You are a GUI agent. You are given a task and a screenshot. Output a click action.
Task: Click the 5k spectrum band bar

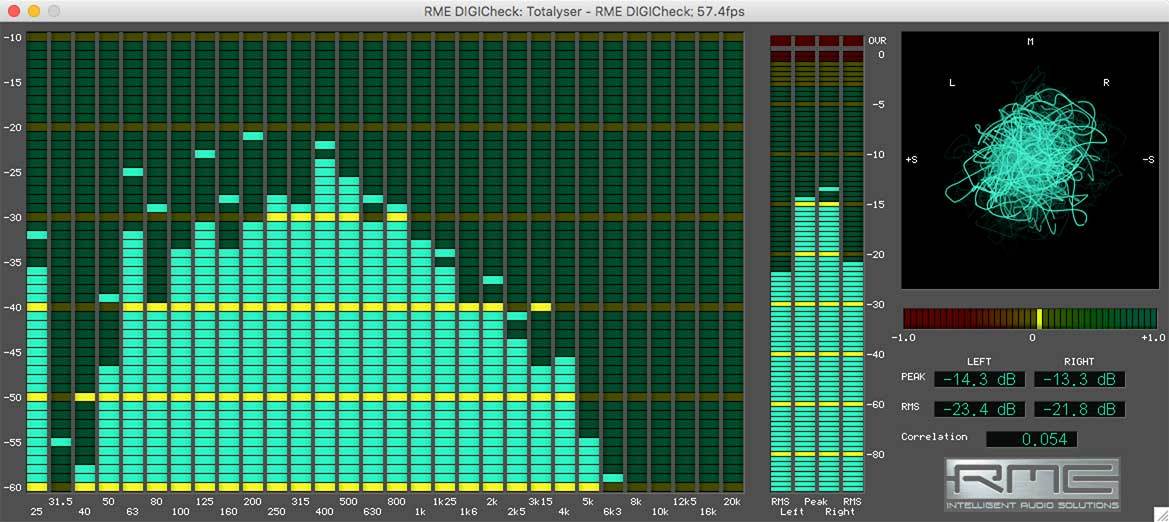(x=588, y=465)
